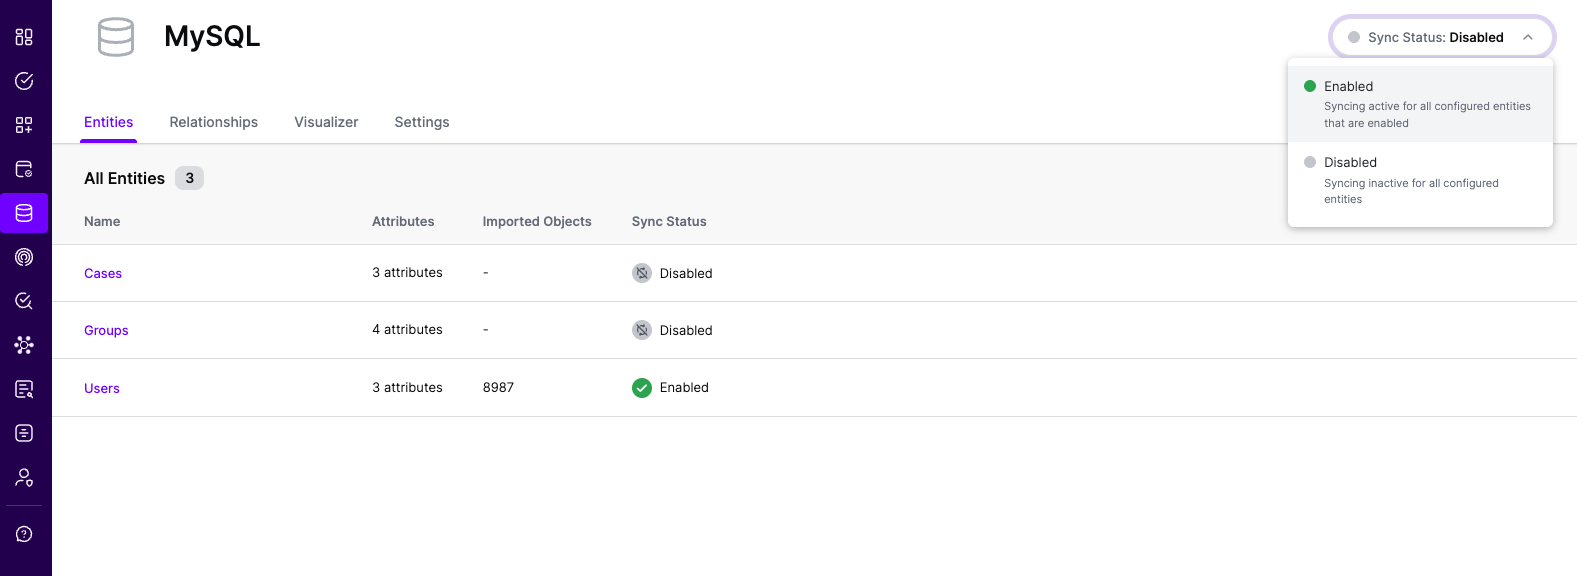Viewport: 1577px width, 576px height.
Task: Click the Name column header
Action: 102,221
